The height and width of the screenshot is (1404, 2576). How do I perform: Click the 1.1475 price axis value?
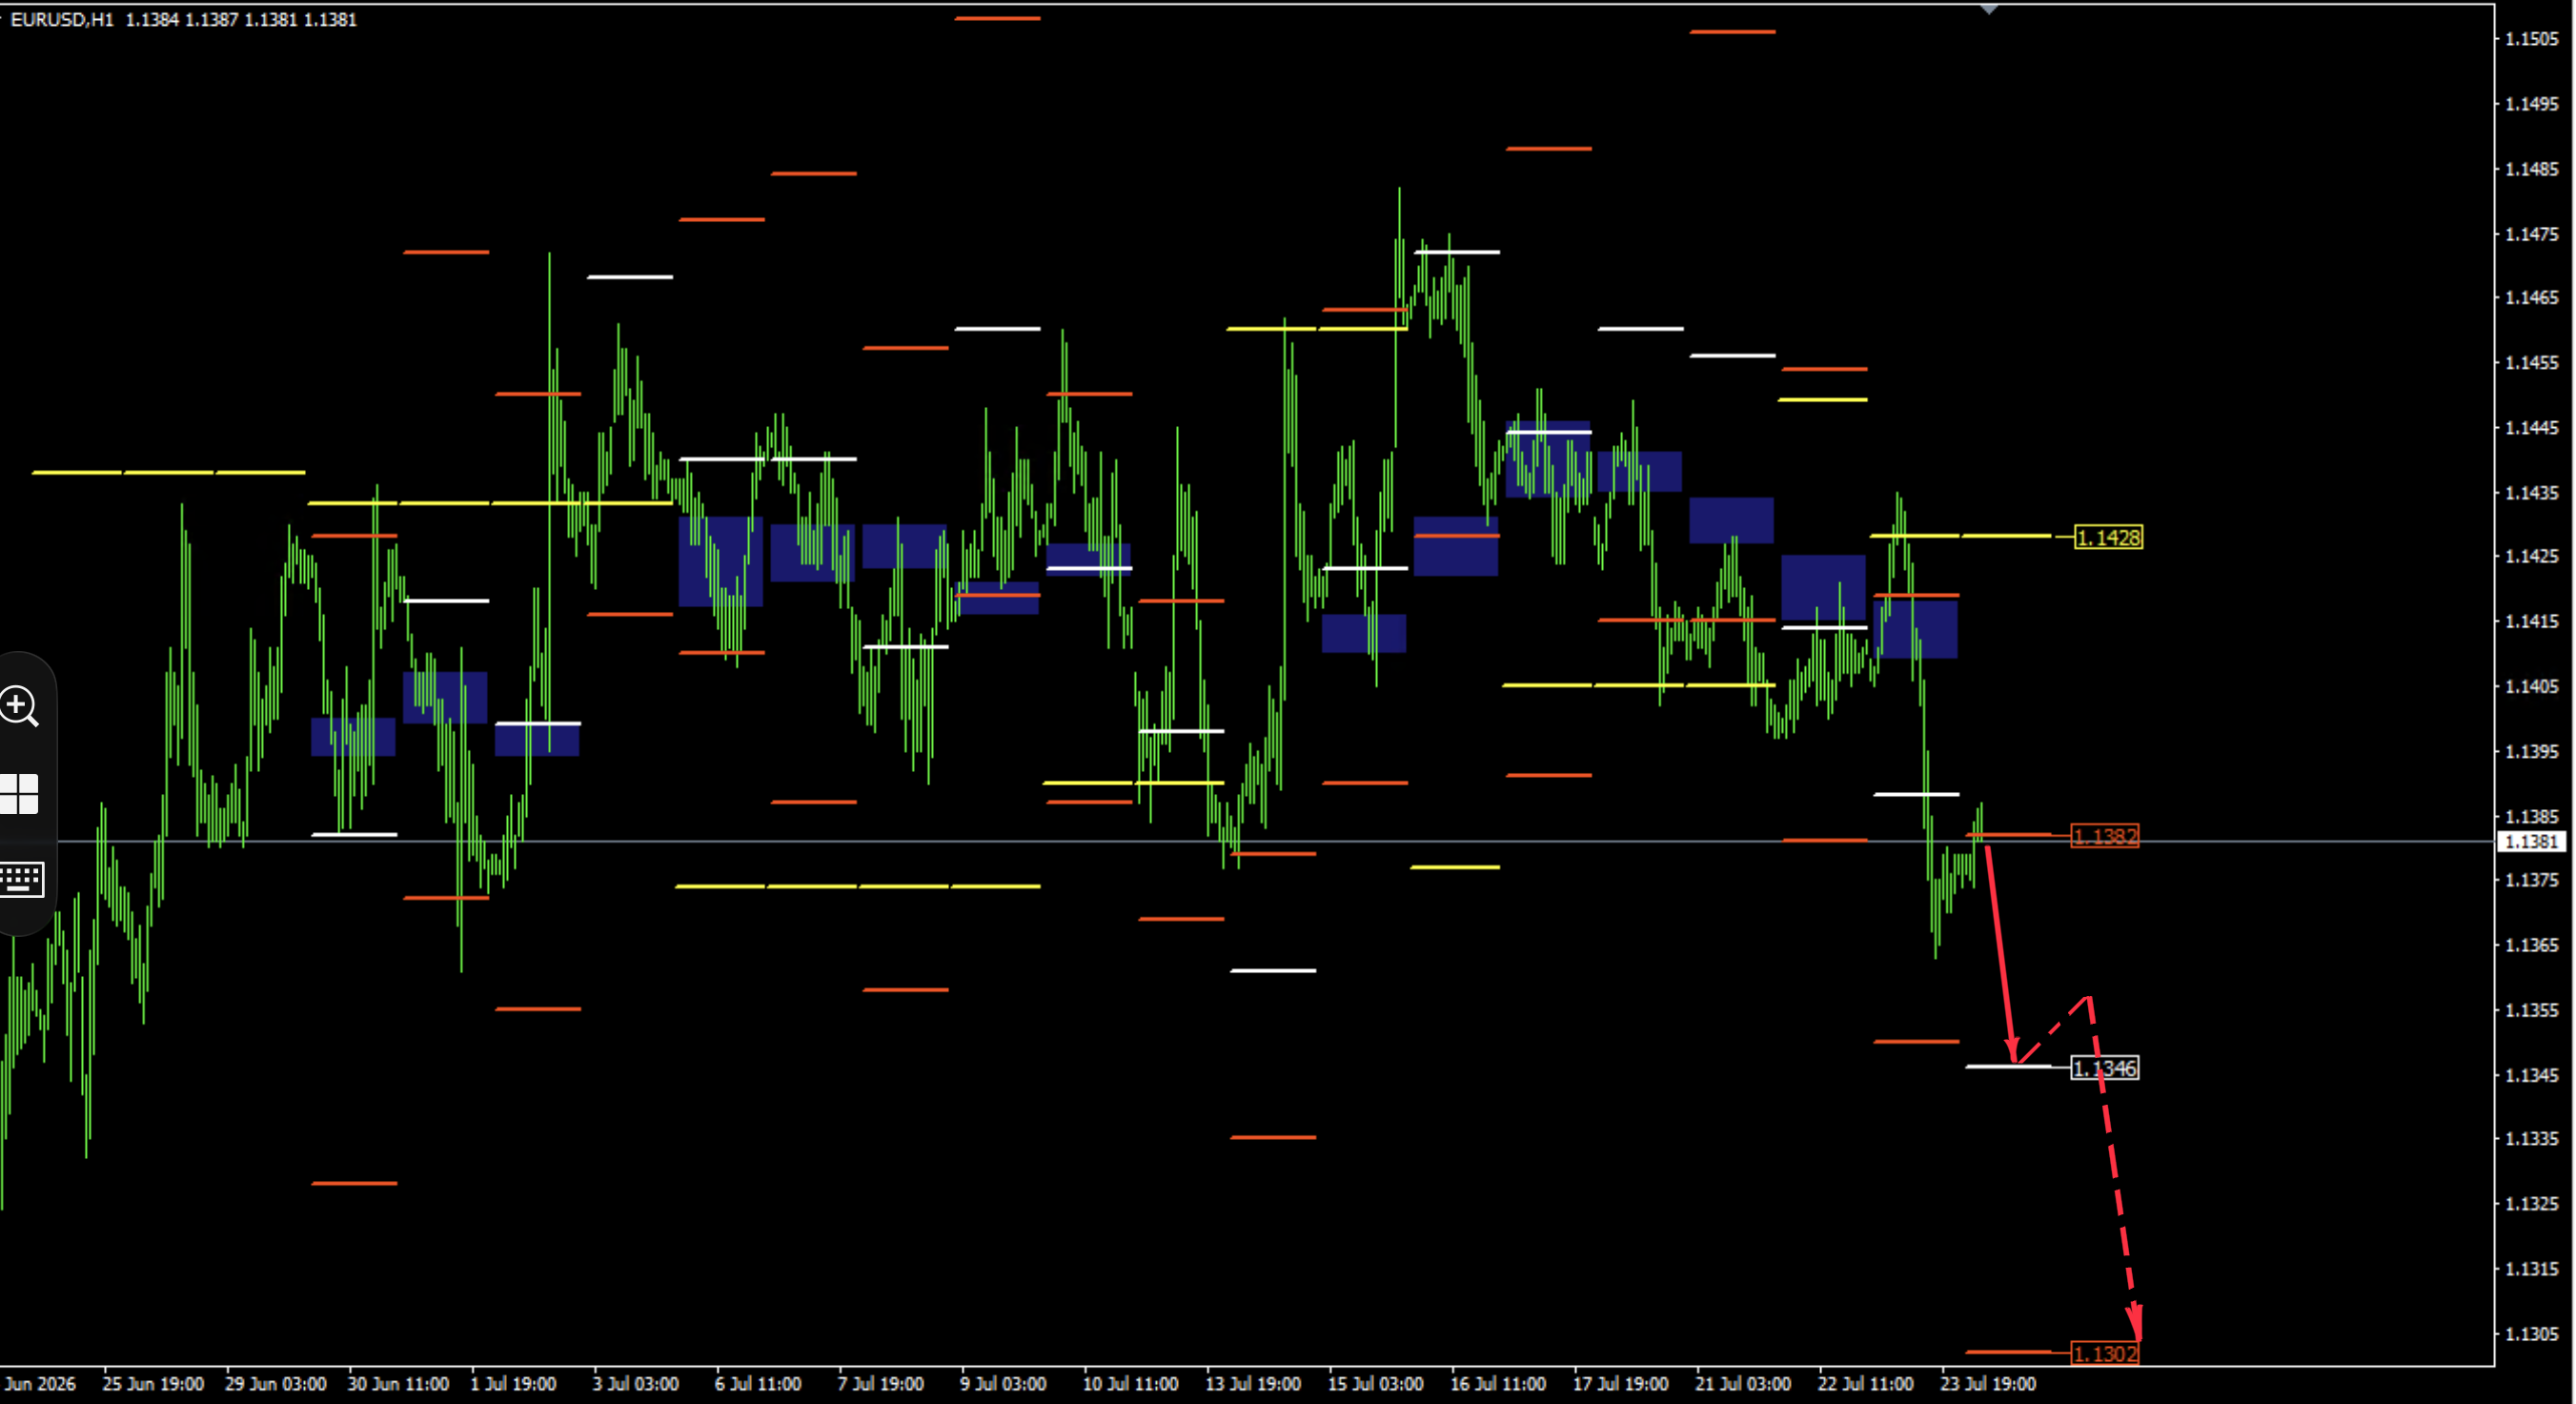(2532, 234)
